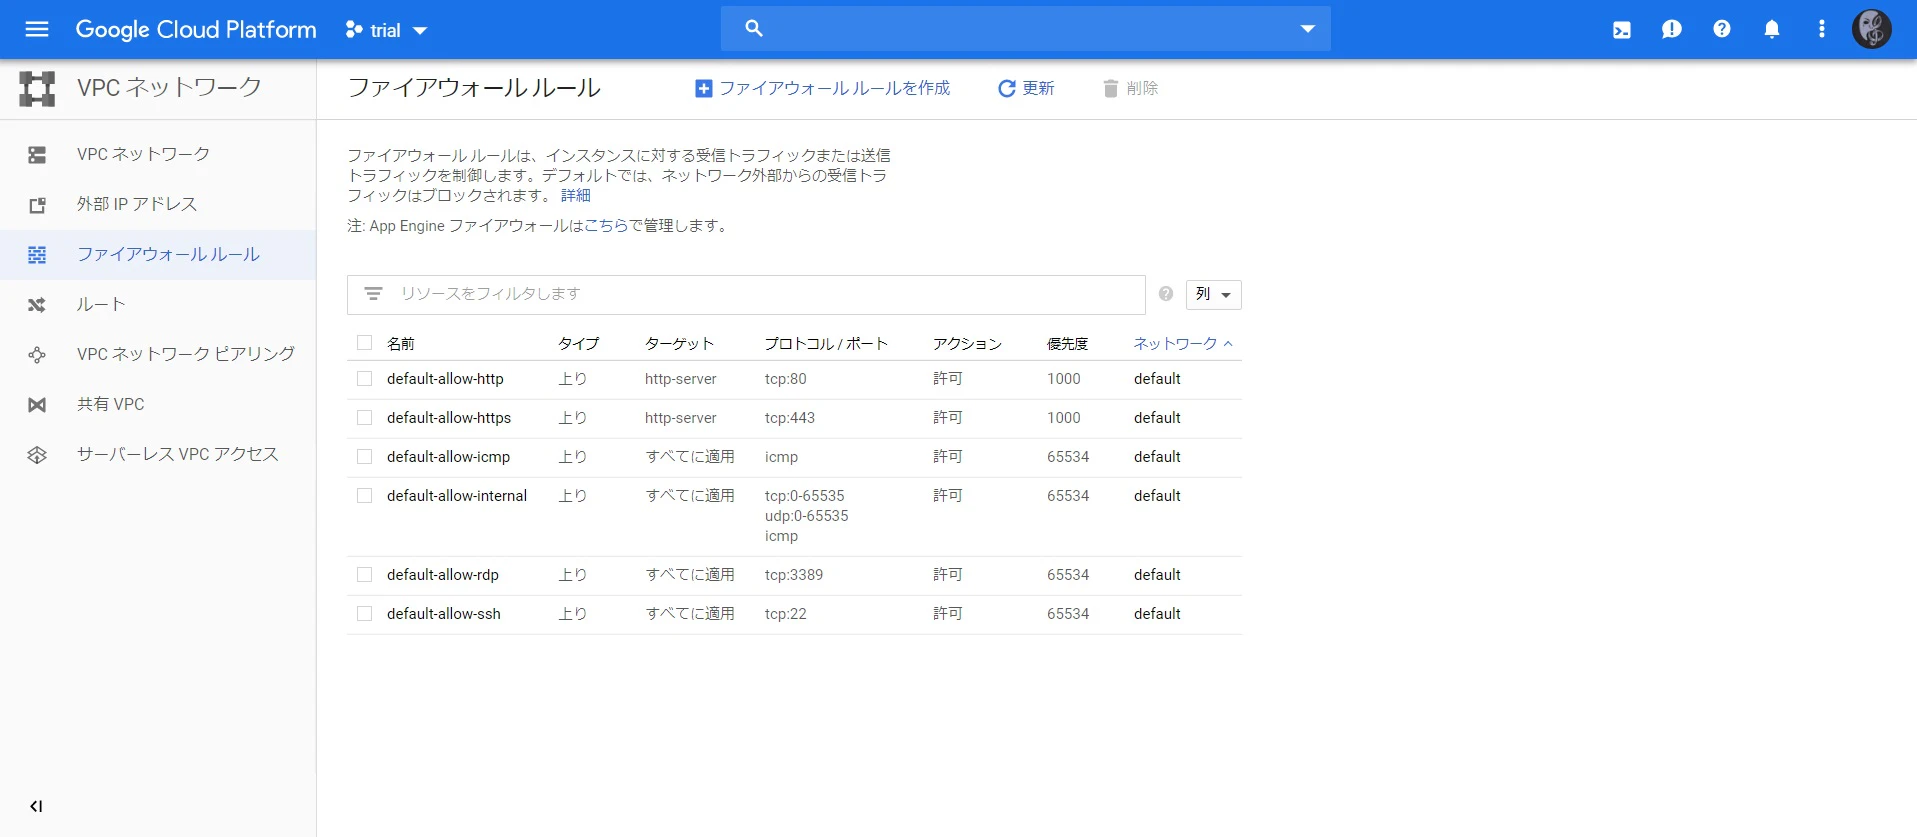1917x837 pixels.
Task: Click the tcp:22 protocol cell
Action: click(x=786, y=614)
